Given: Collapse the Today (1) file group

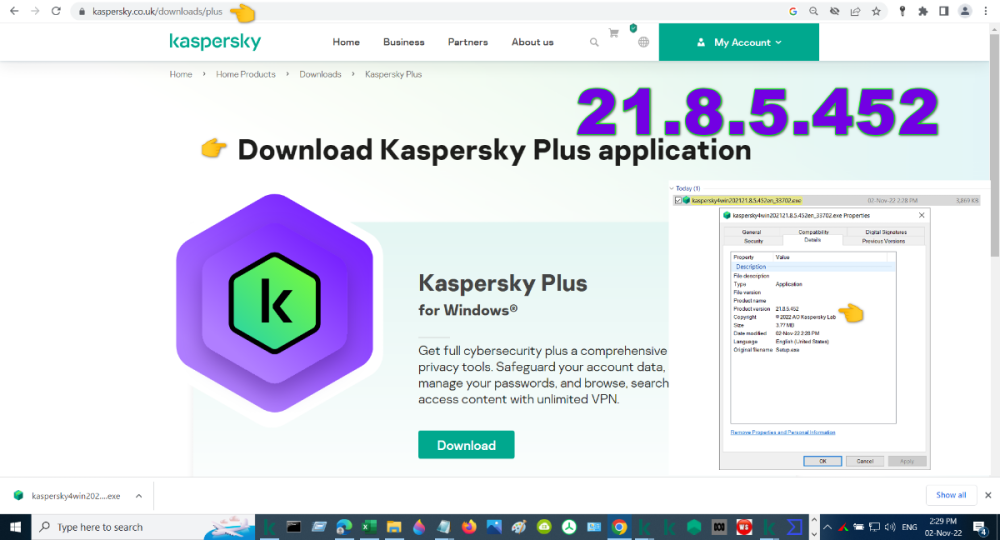Looking at the screenshot, I should pos(672,189).
